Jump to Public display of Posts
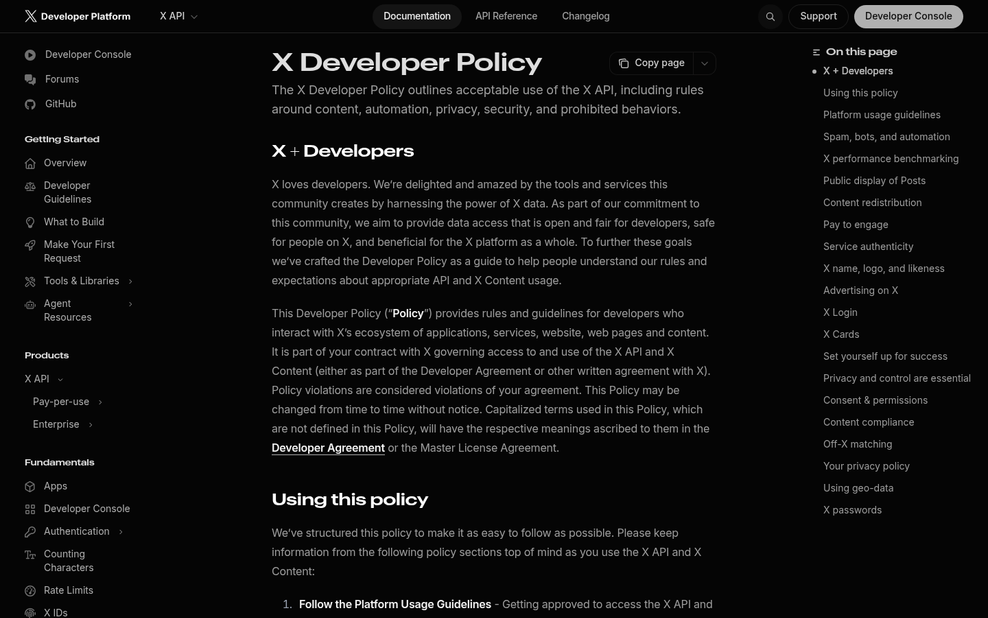Image resolution: width=988 pixels, height=618 pixels. (874, 181)
